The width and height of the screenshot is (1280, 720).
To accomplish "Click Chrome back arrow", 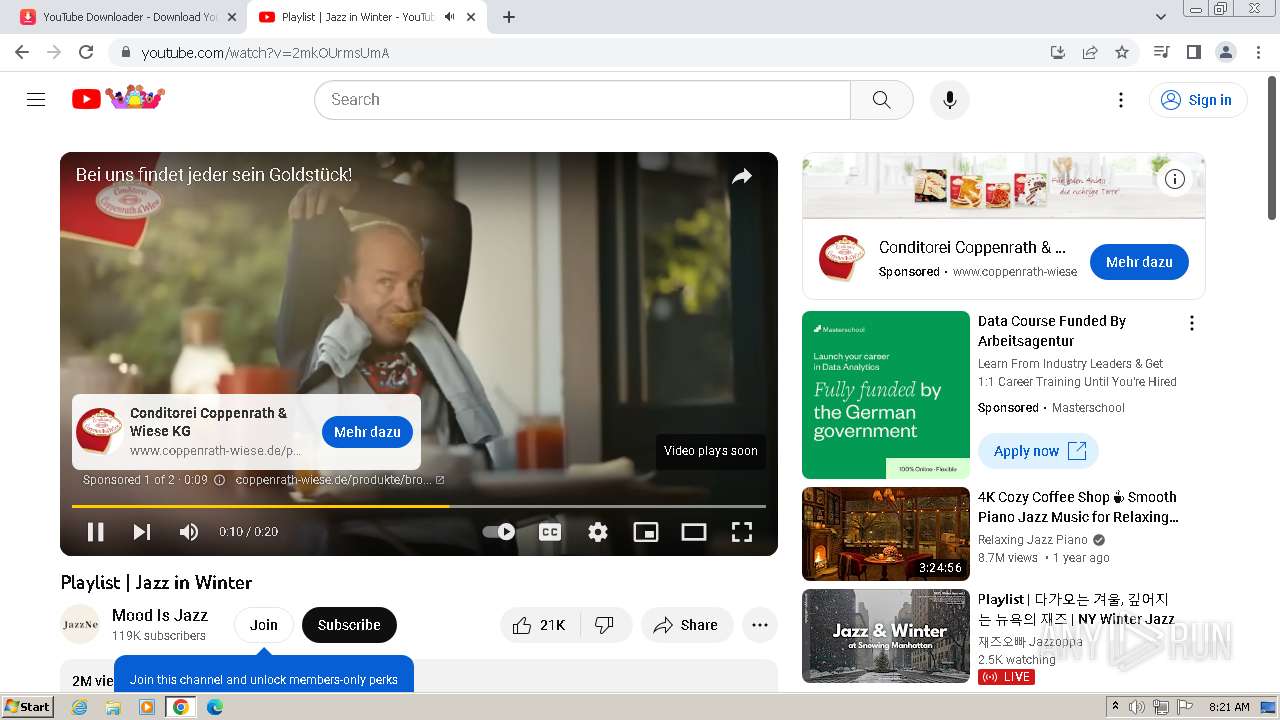I will pos(22,52).
